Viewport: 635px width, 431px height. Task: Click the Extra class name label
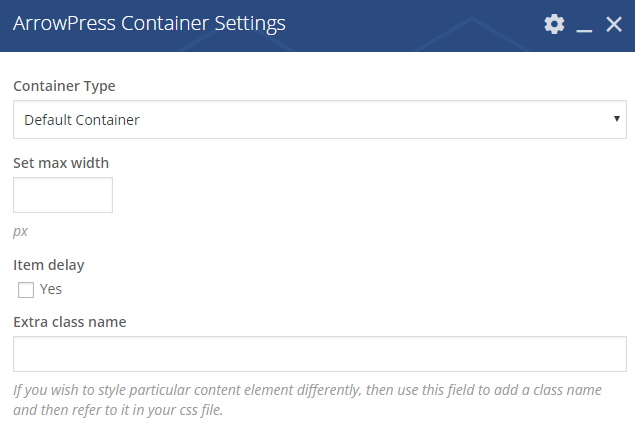pyautogui.click(x=70, y=322)
